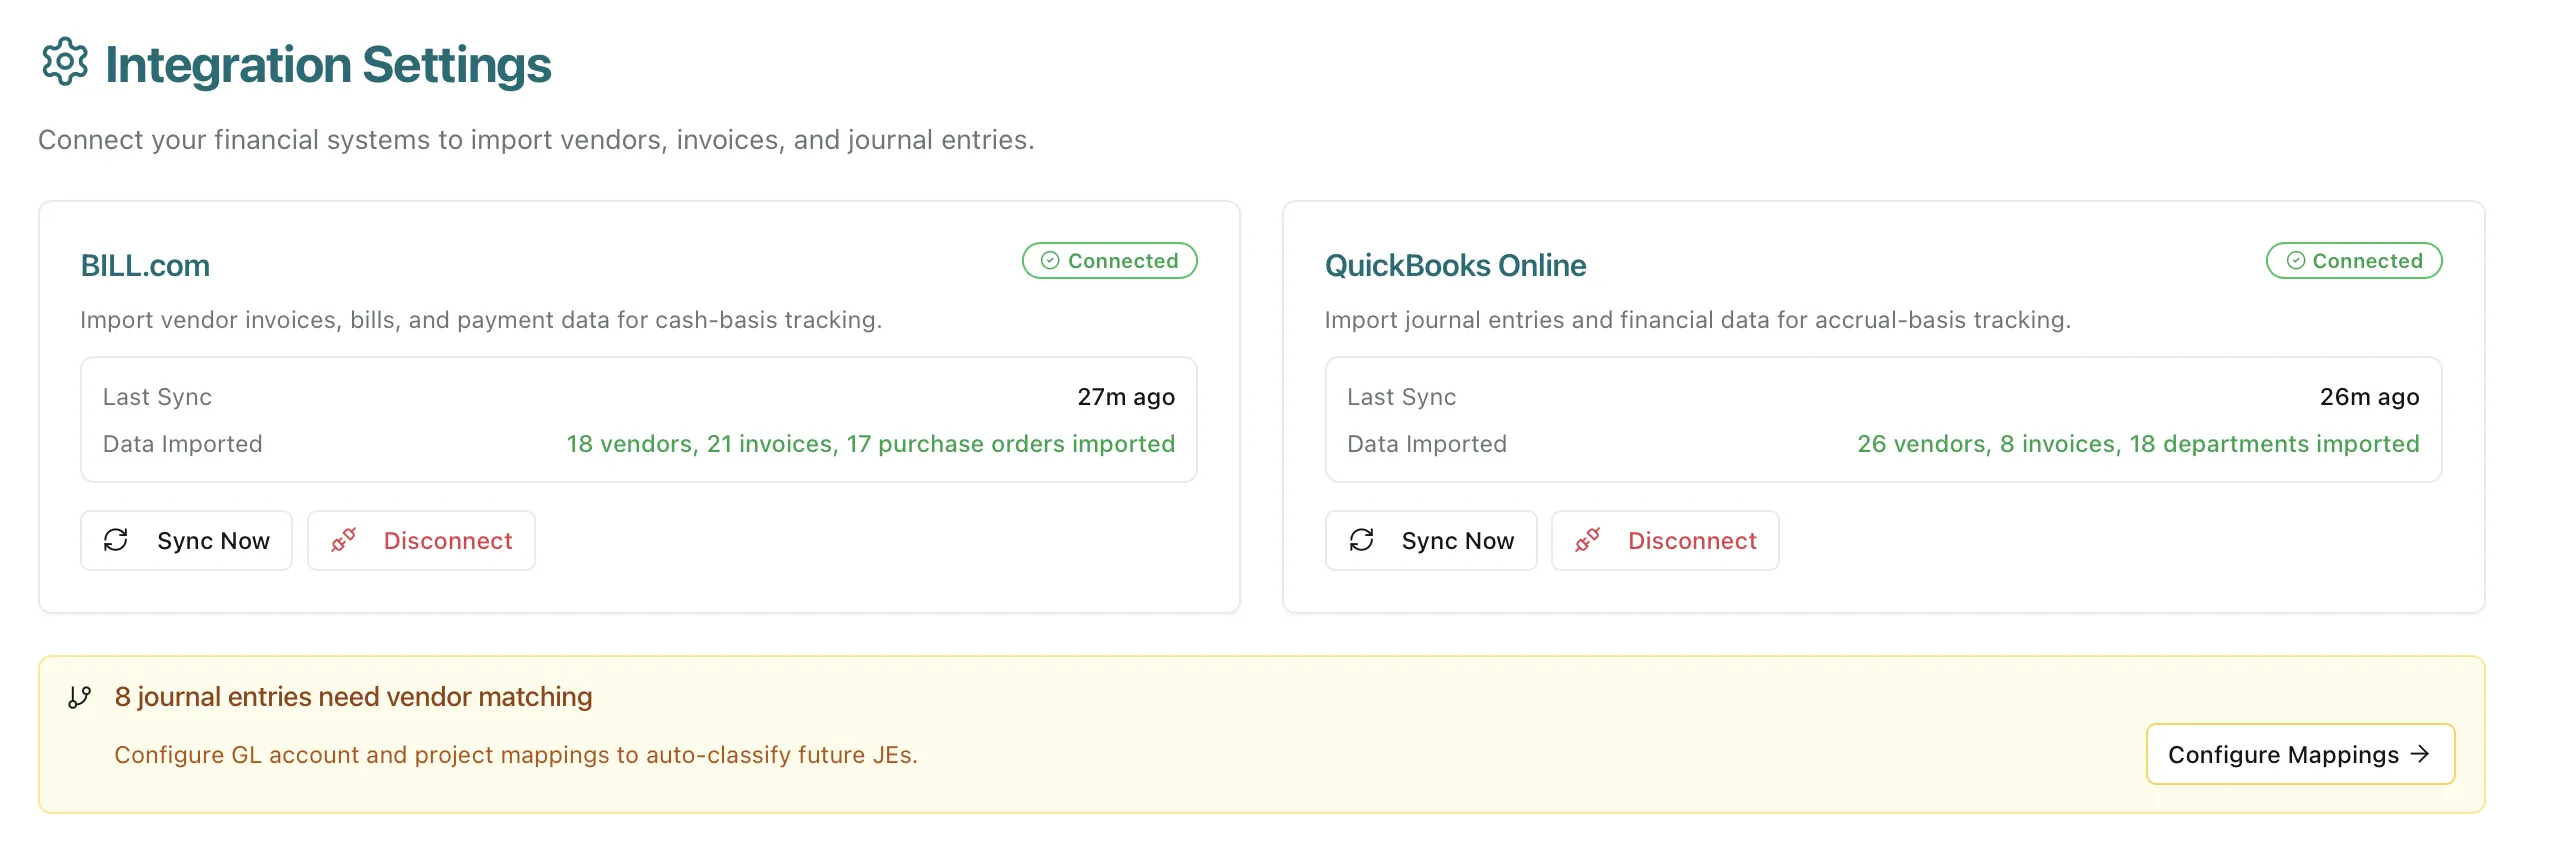Disconnect the QuickBooks Online integration

click(1665, 540)
